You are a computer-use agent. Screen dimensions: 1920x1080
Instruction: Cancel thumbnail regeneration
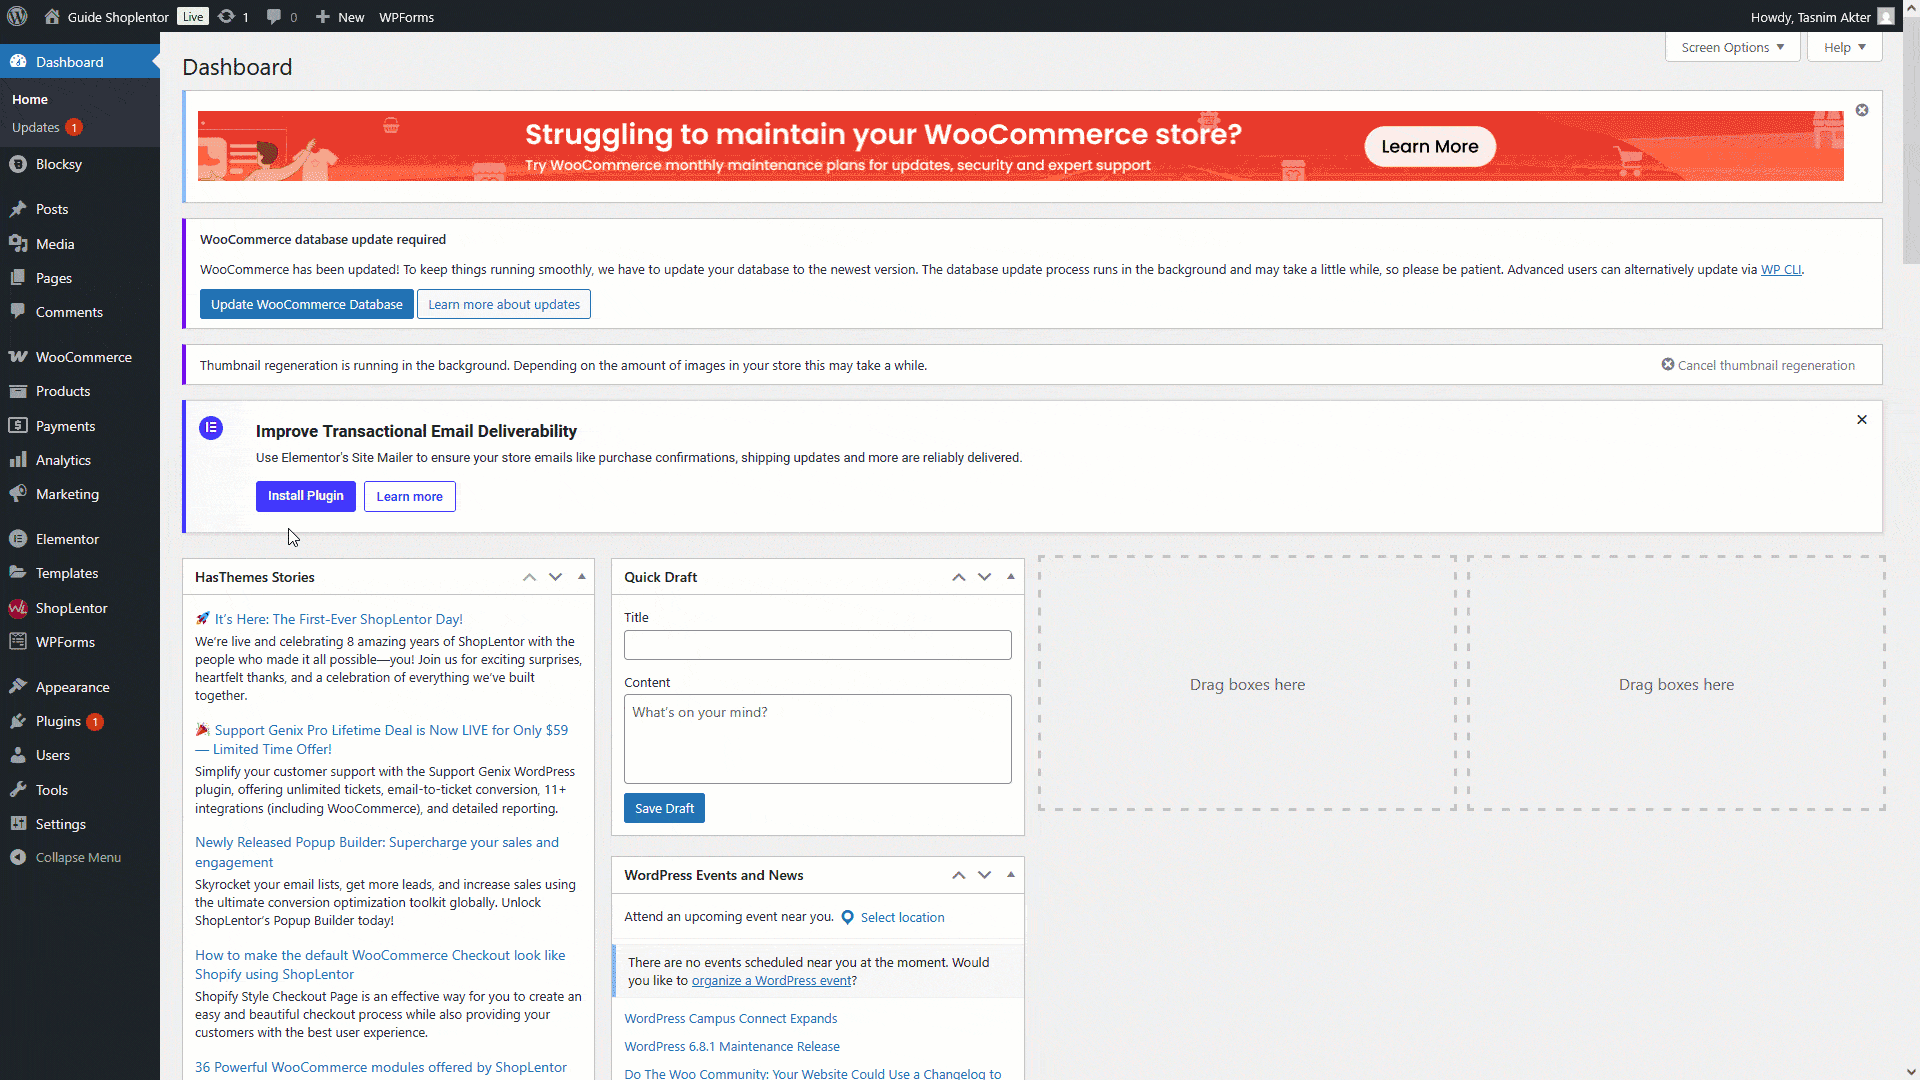coord(1759,364)
